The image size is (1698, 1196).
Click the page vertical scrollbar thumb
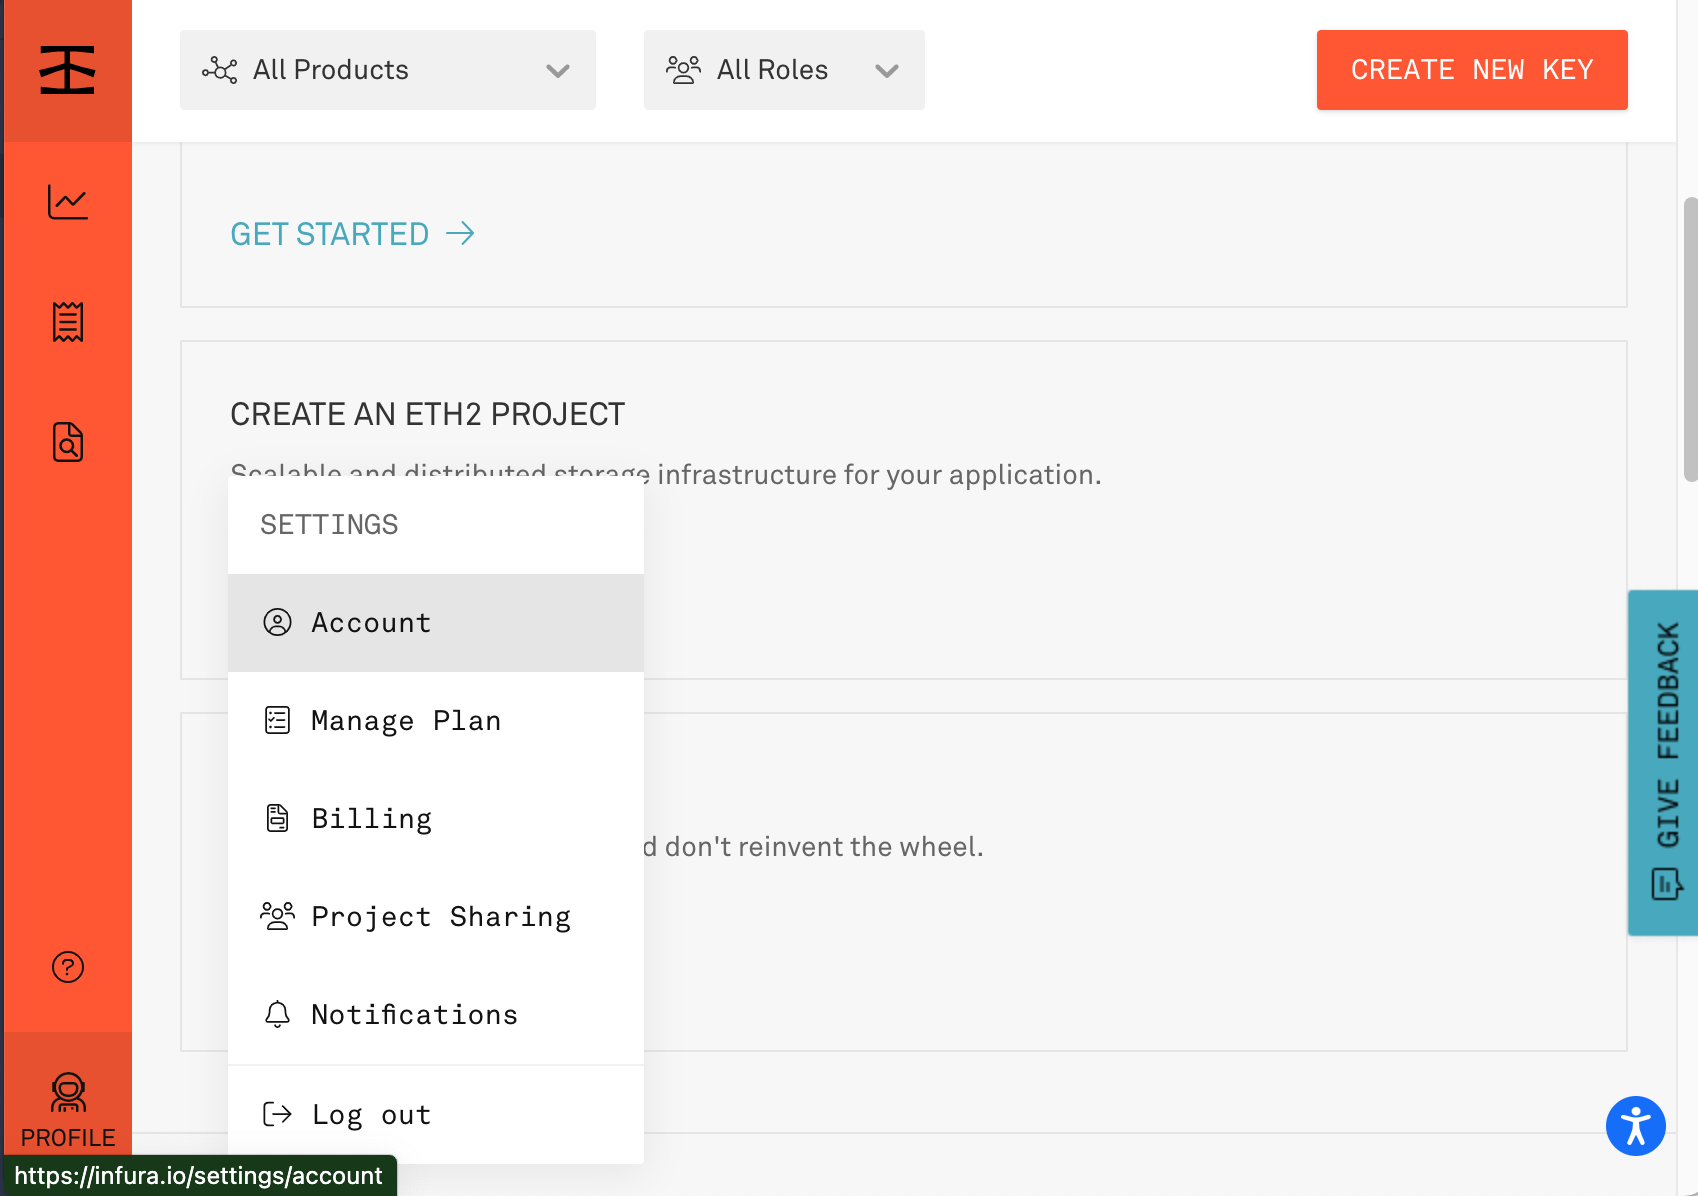1690,340
